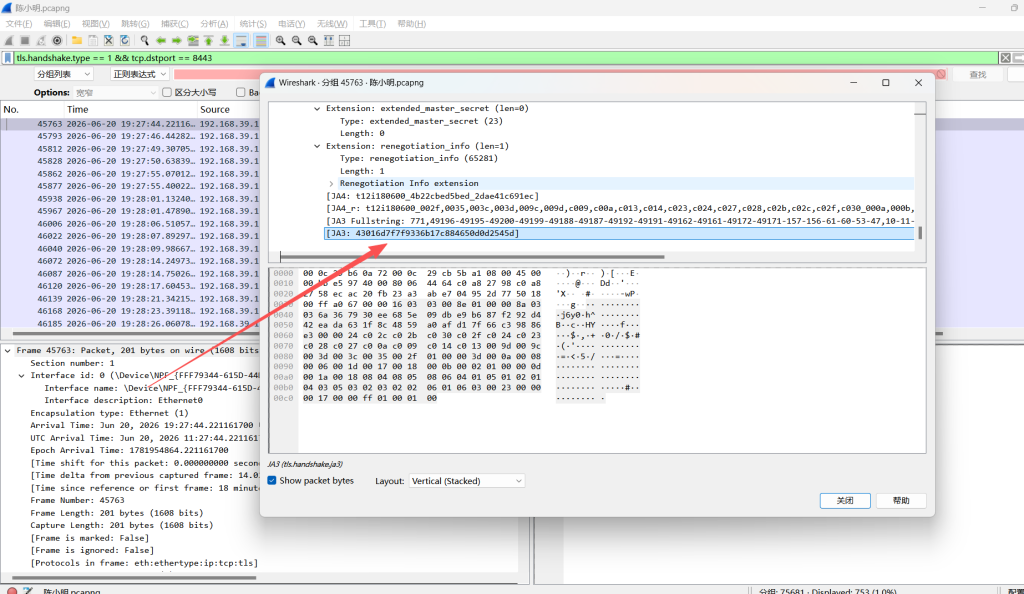Go forward with green right arrow

(x=176, y=40)
